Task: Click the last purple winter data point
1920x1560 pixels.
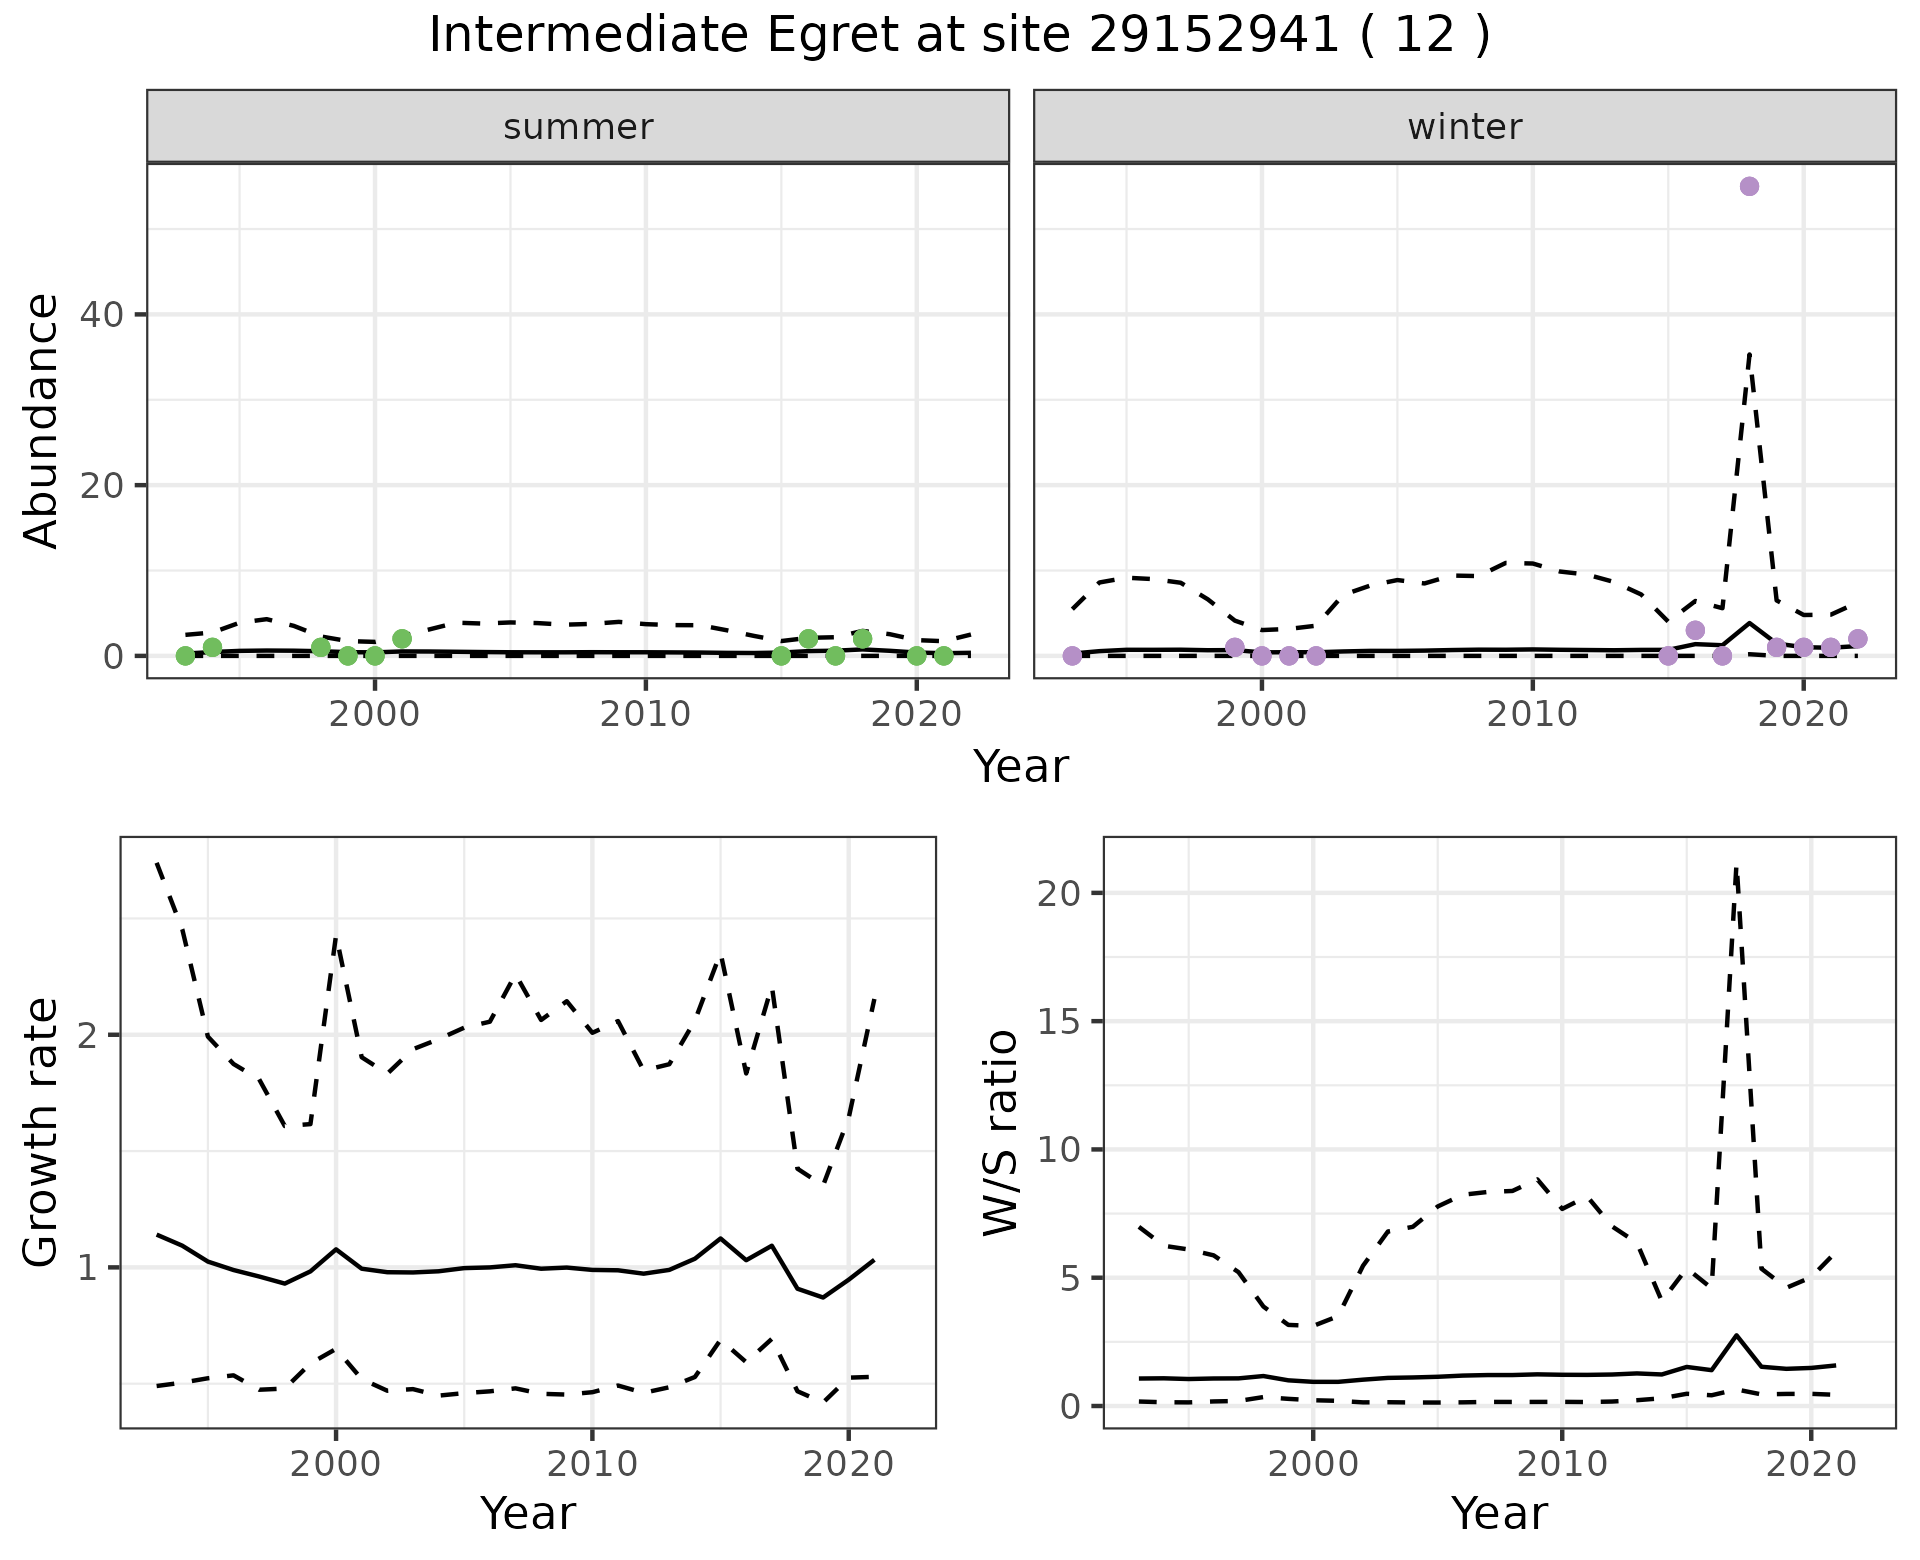Action: (1857, 639)
